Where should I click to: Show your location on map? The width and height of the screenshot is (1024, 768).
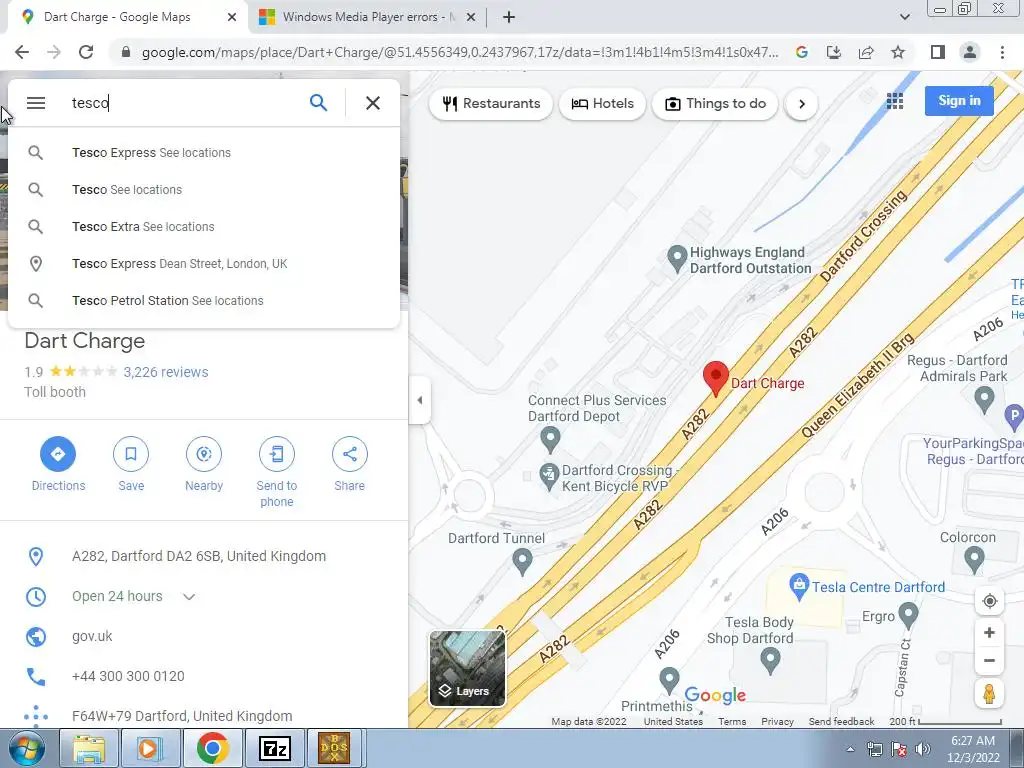coord(989,601)
